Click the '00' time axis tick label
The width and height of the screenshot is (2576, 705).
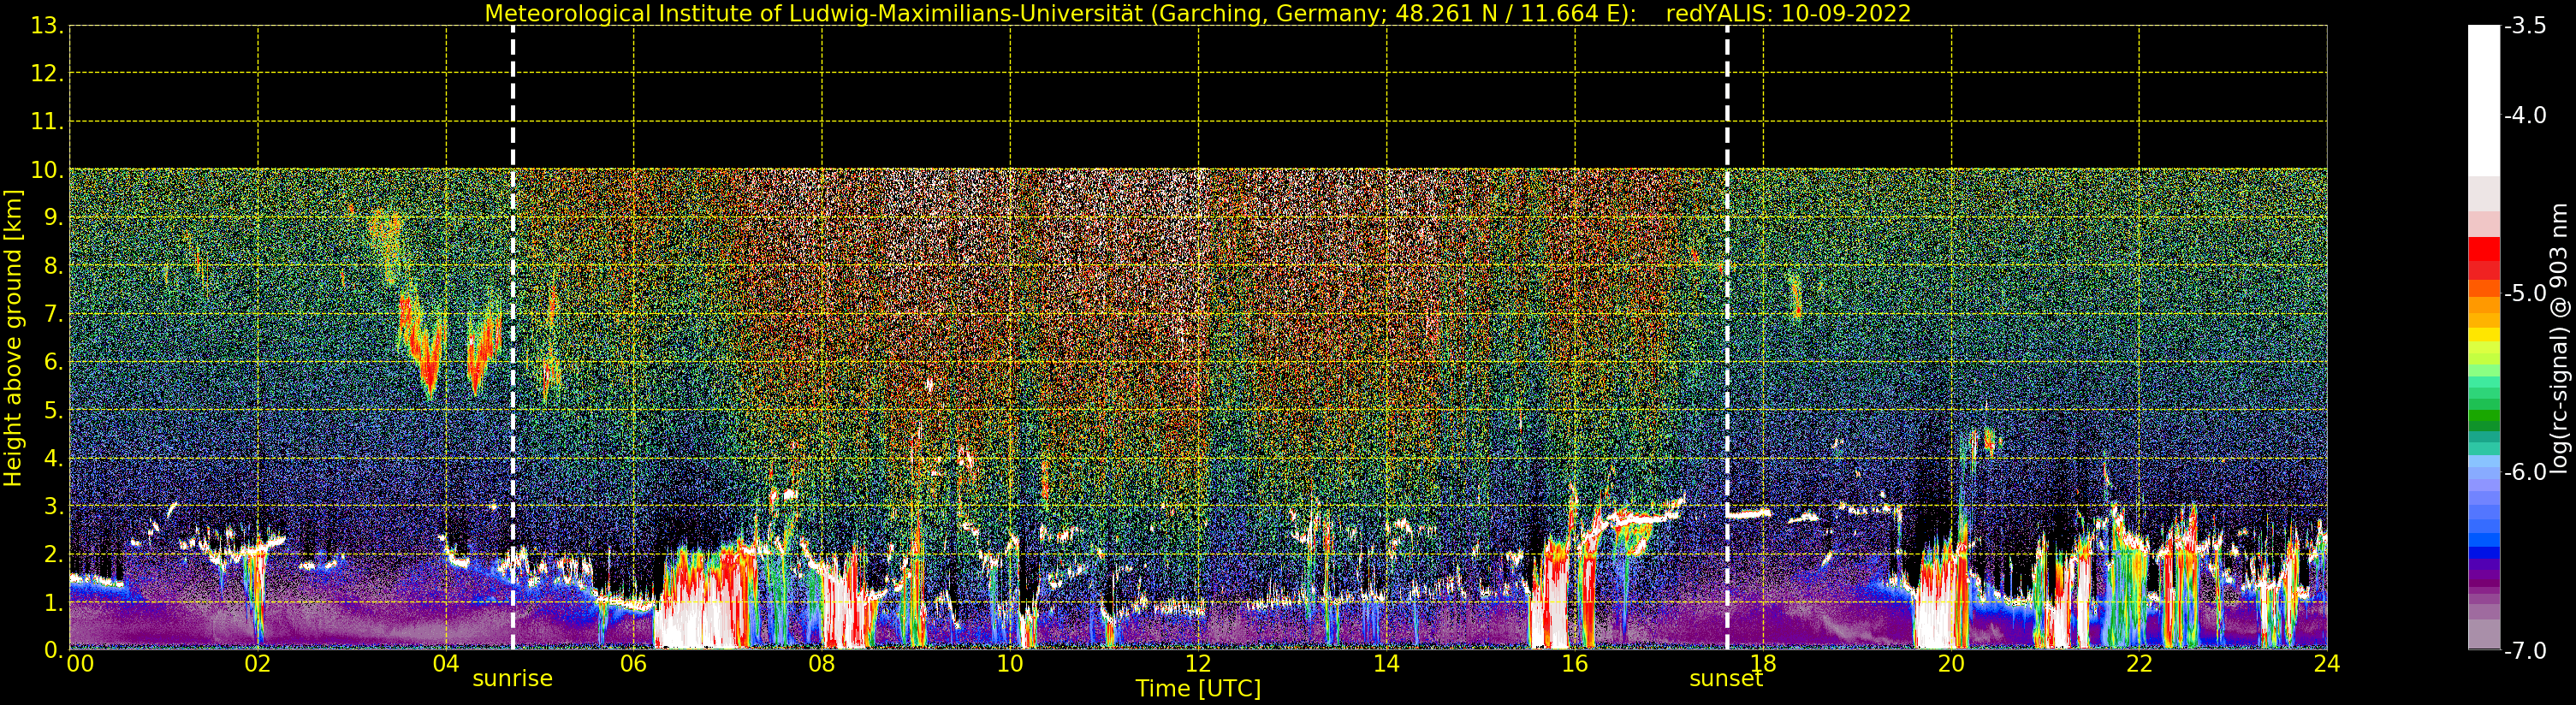pyautogui.click(x=80, y=664)
